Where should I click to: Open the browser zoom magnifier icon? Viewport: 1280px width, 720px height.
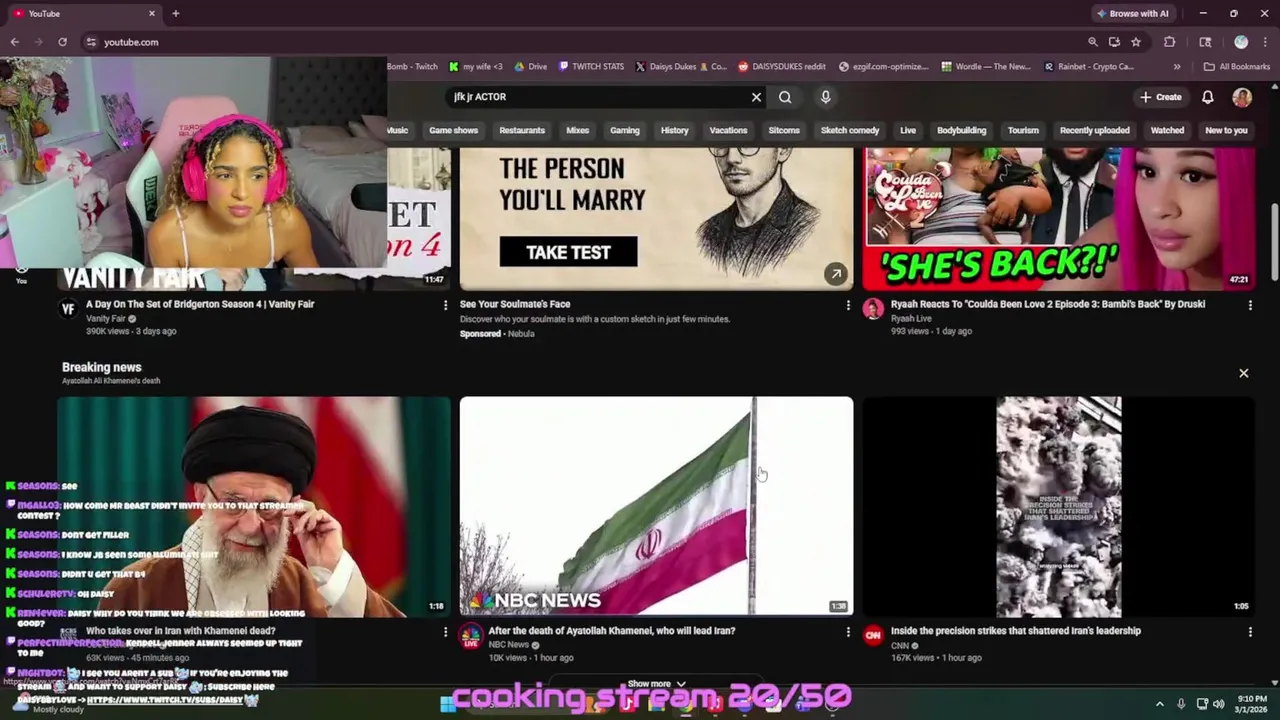[1092, 42]
